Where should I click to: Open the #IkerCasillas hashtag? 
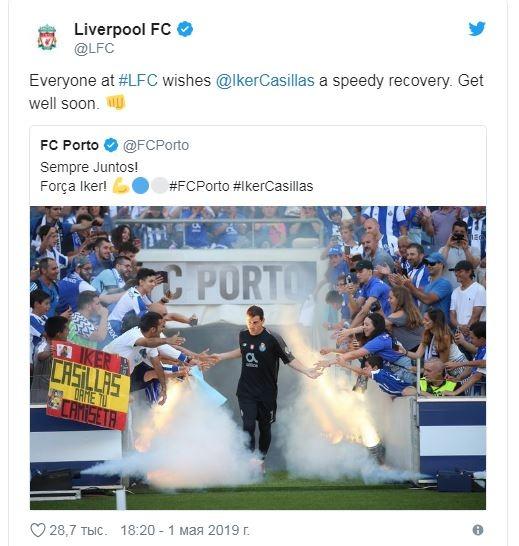pyautogui.click(x=273, y=186)
